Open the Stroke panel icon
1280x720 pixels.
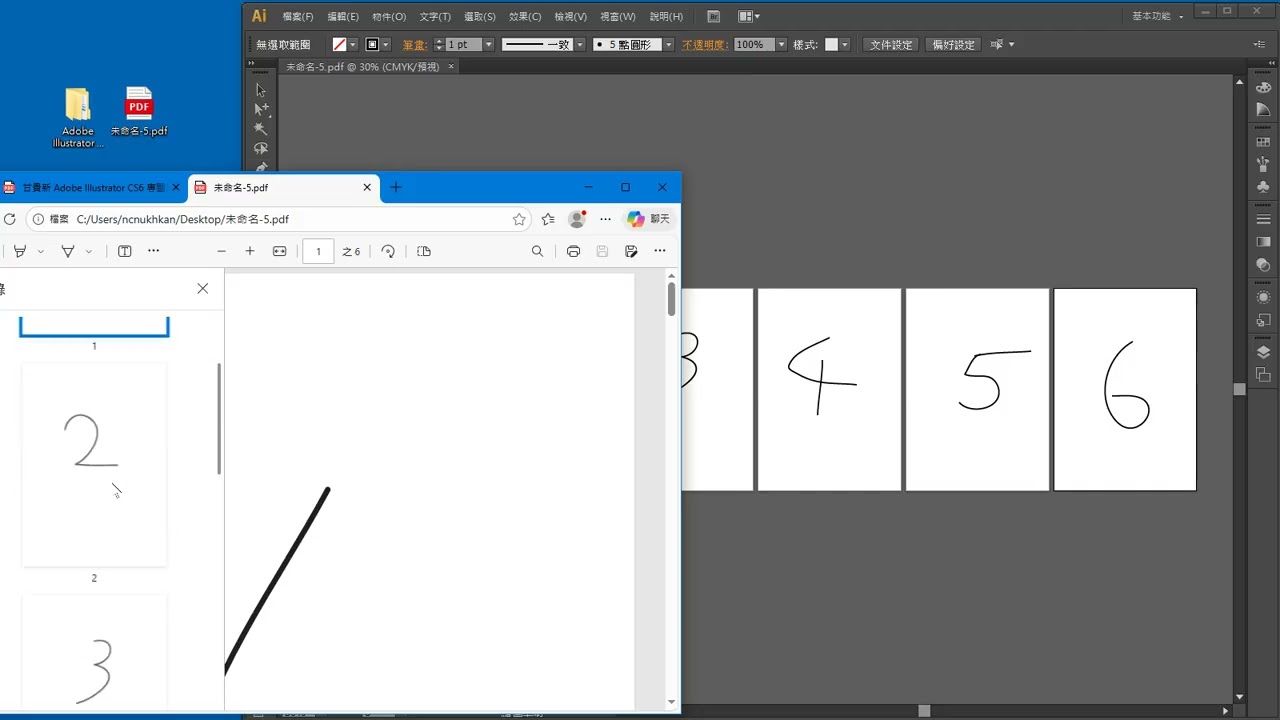click(1263, 219)
